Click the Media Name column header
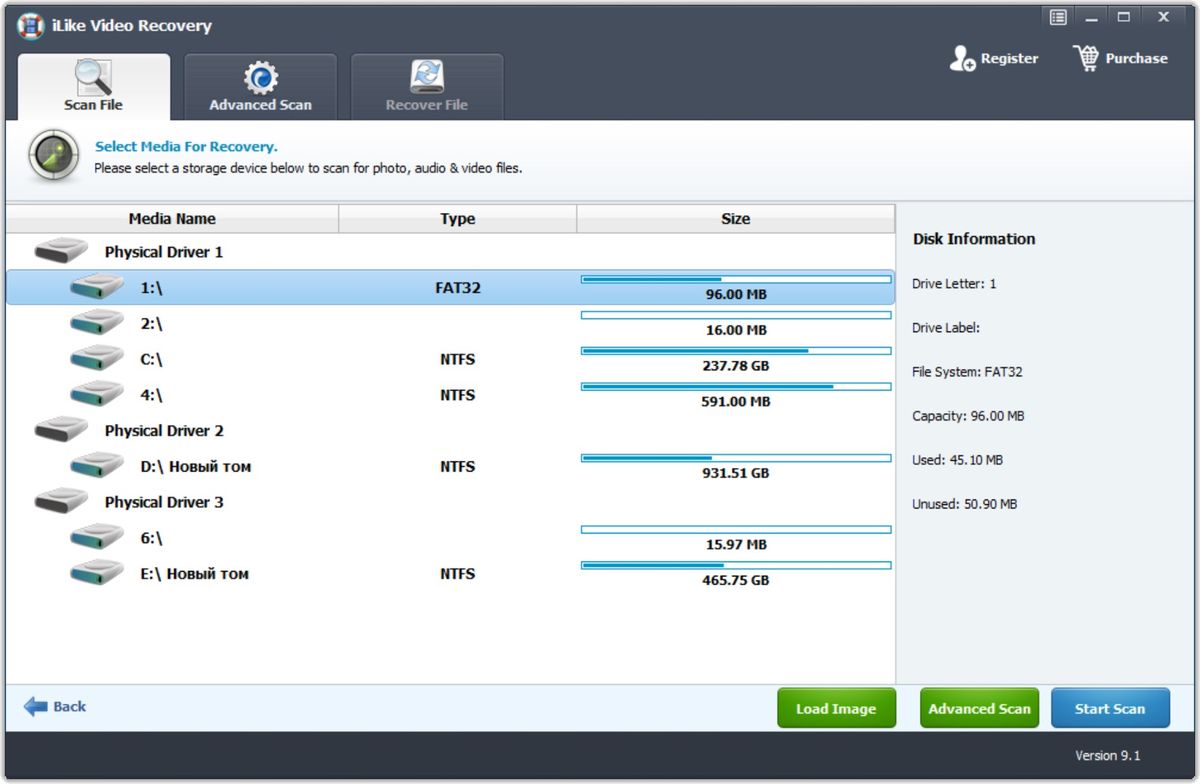 tap(172, 218)
